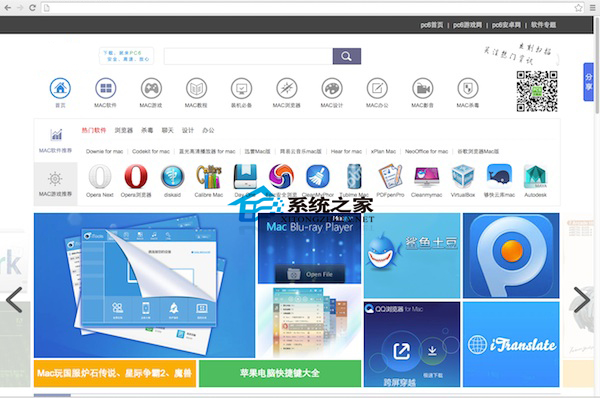Open the PPTV orange-dot app thumbnail
The width and height of the screenshot is (600, 398).
pos(511,256)
